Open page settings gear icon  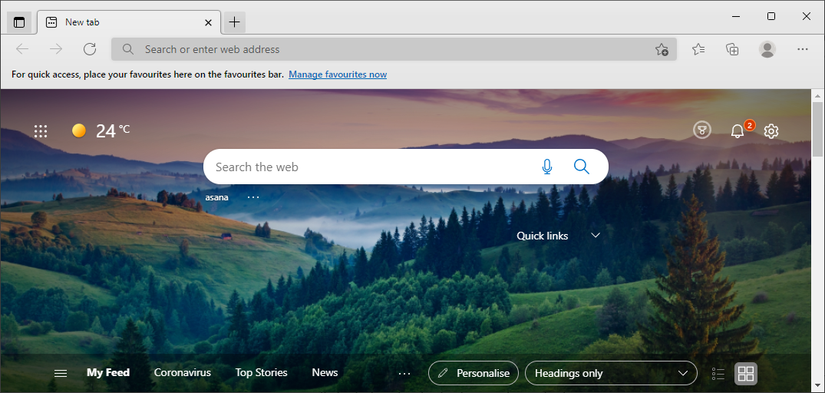771,131
